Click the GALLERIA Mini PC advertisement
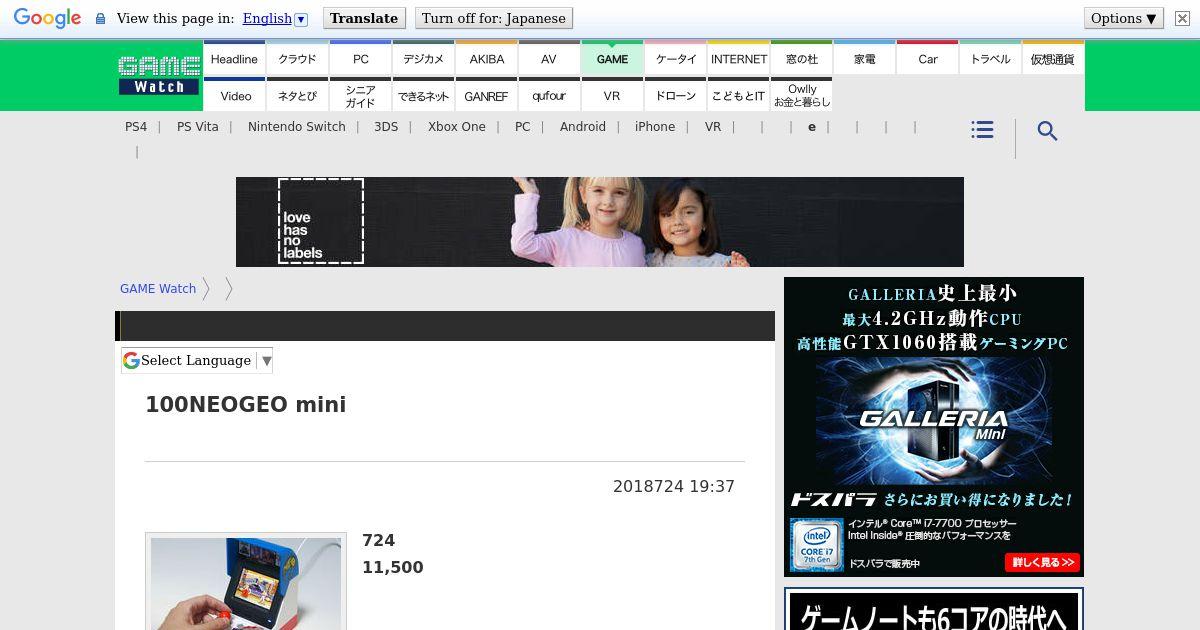The image size is (1200, 630). 934,427
